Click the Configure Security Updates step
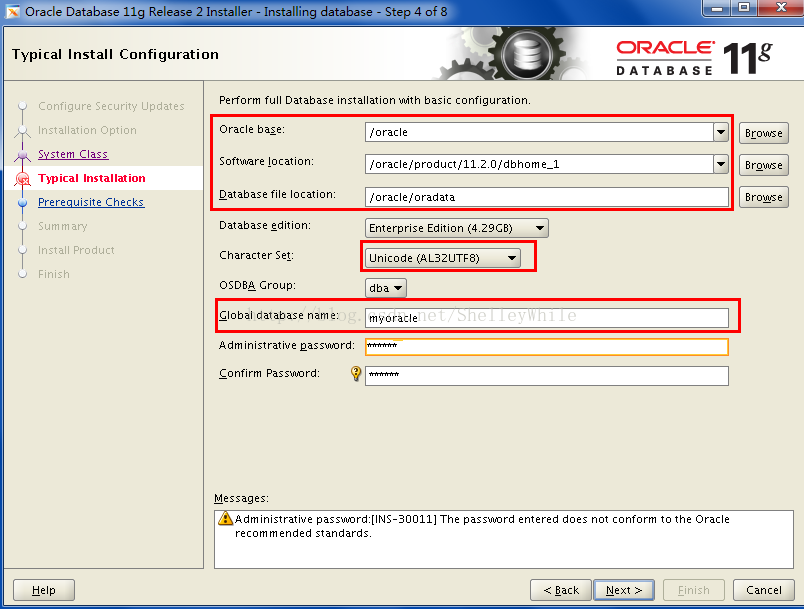 111,106
